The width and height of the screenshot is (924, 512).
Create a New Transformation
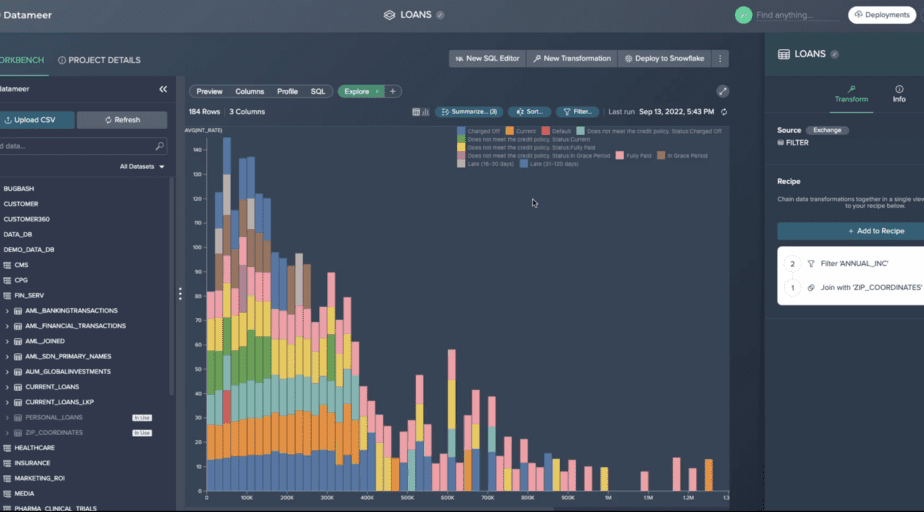coord(572,58)
